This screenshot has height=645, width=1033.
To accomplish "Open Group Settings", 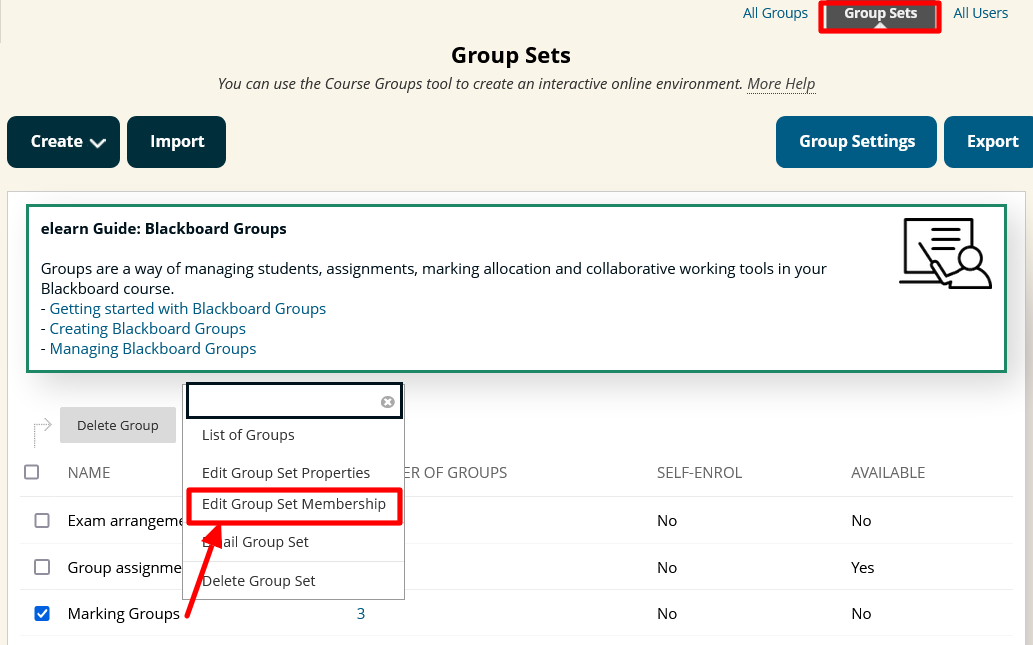I will pos(855,141).
